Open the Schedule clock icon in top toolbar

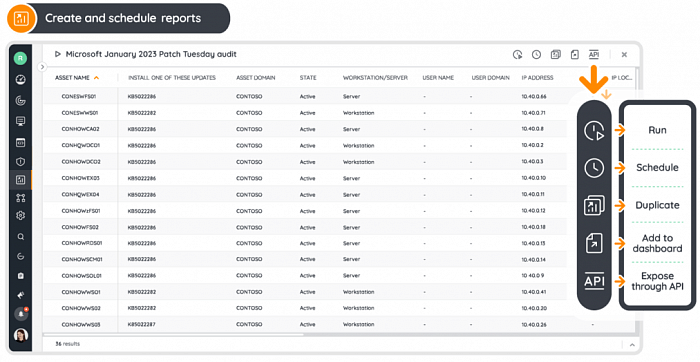click(x=536, y=54)
